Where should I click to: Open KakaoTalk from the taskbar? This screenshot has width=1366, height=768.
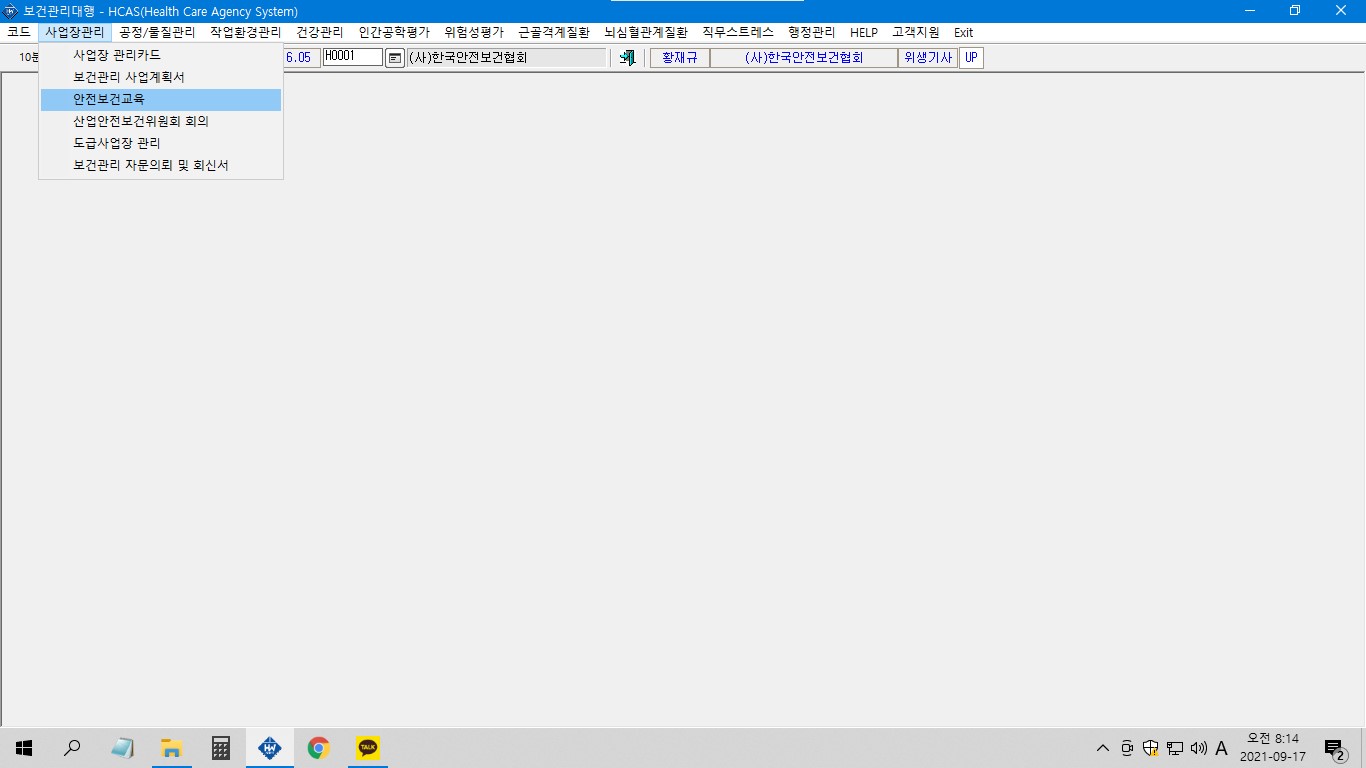368,748
